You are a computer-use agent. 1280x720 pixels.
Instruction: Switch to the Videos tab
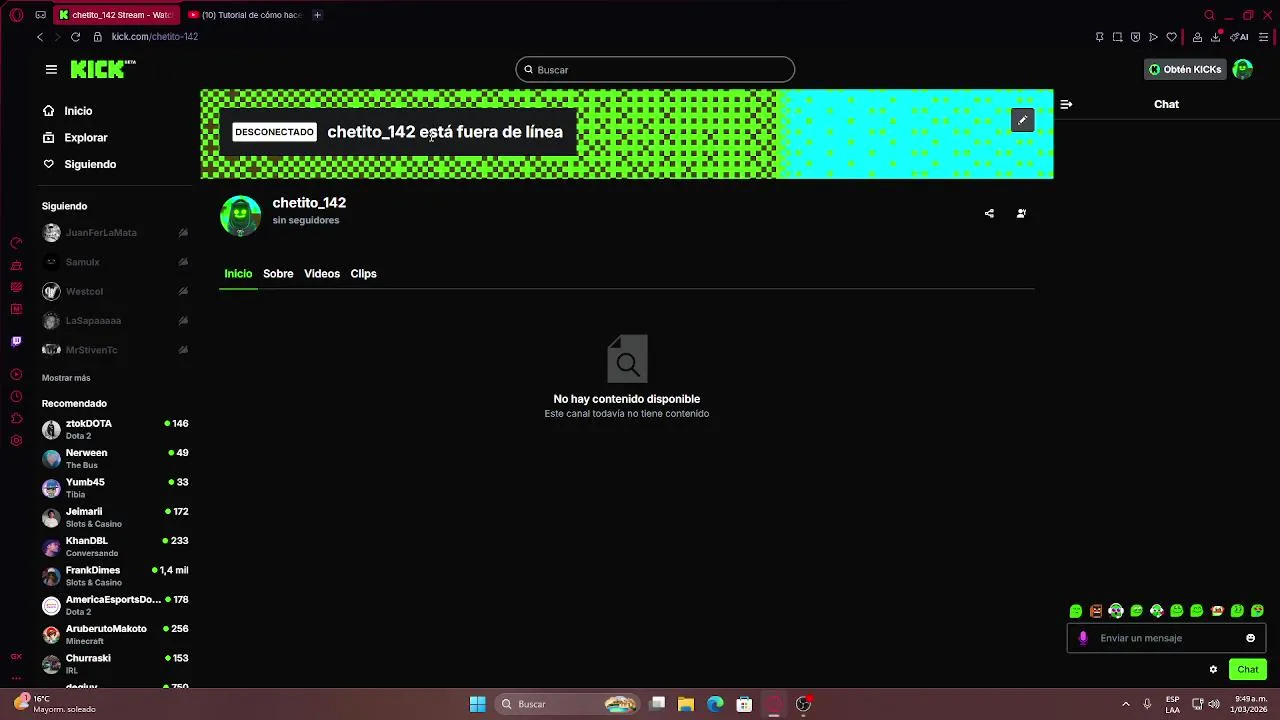coord(322,273)
